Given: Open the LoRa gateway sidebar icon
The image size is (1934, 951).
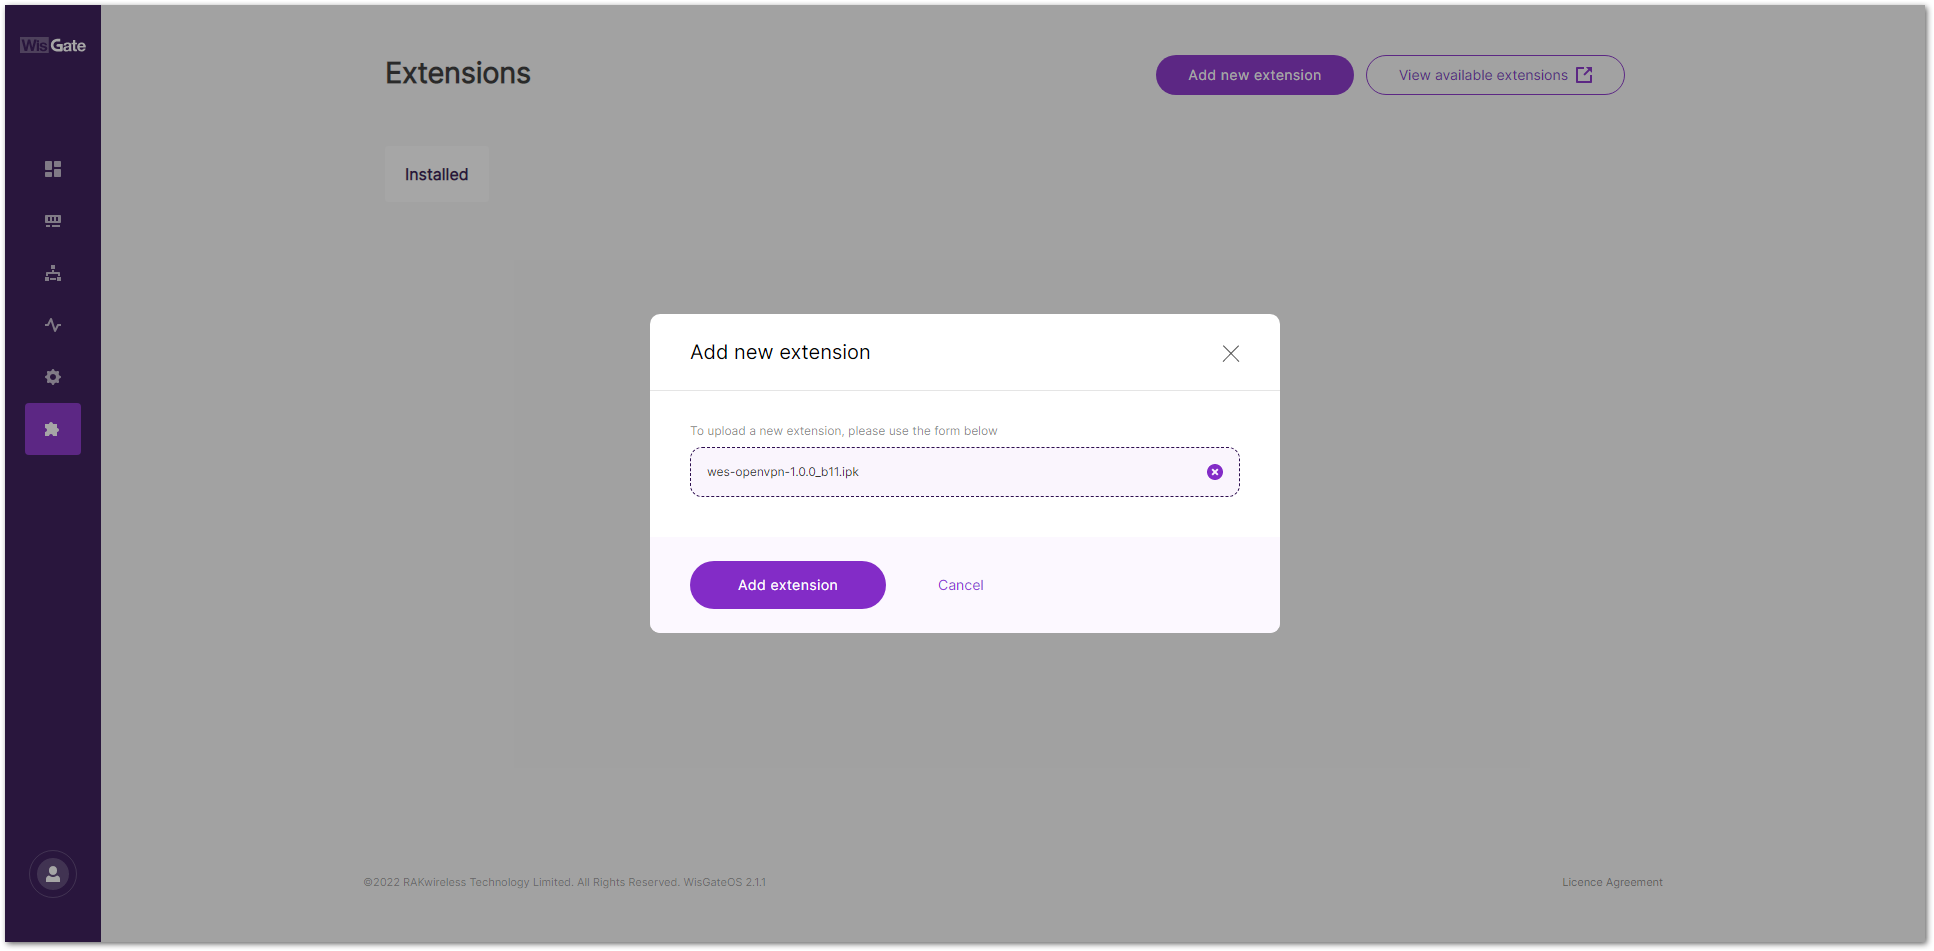Looking at the screenshot, I should click(53, 221).
